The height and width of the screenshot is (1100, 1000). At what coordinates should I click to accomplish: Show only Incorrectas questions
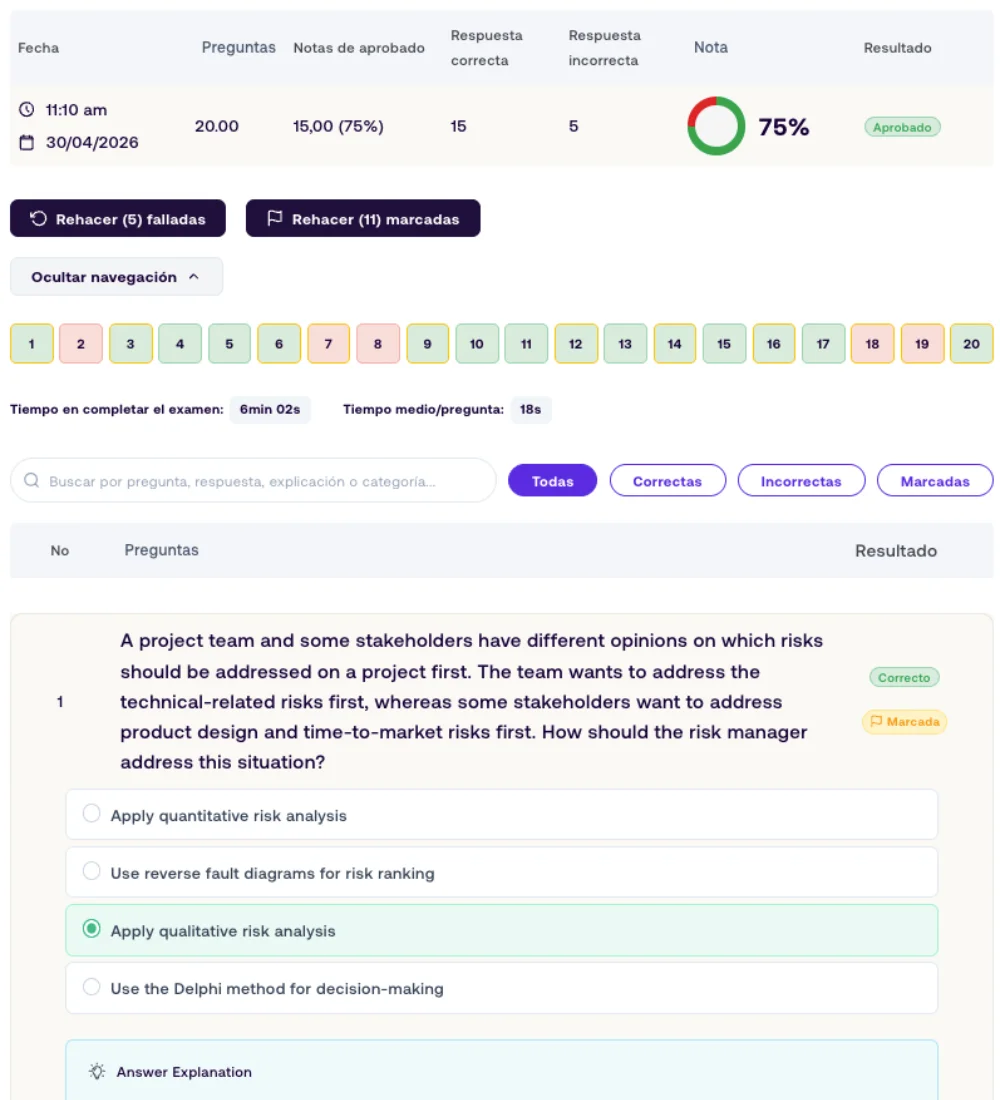801,481
